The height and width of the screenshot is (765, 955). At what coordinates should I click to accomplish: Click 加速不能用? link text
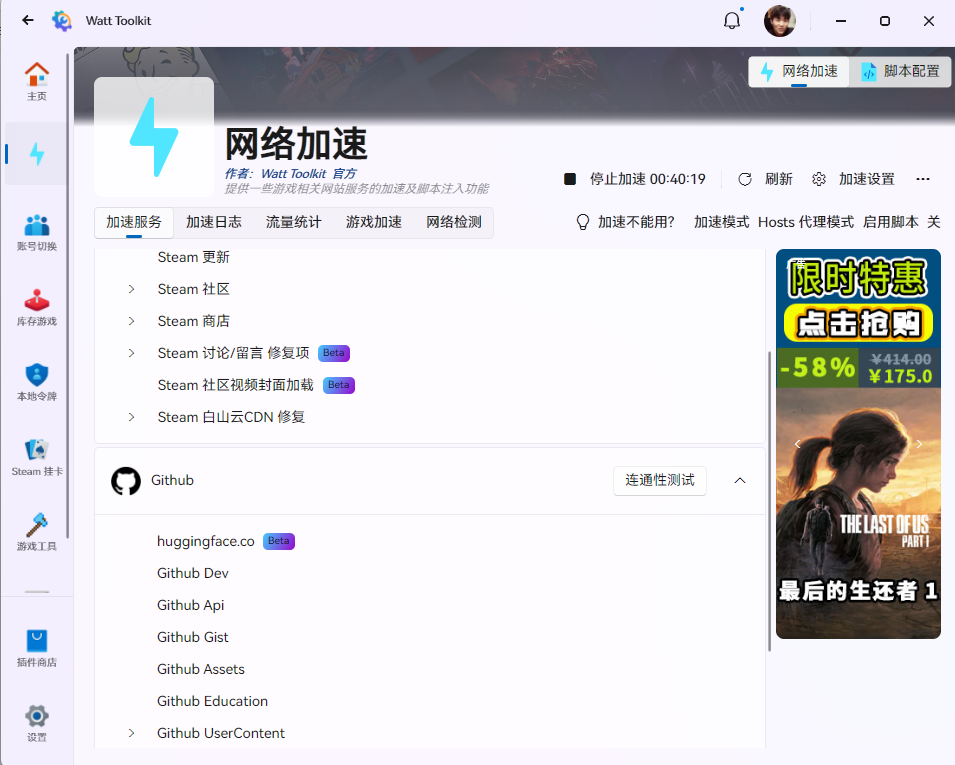(636, 222)
